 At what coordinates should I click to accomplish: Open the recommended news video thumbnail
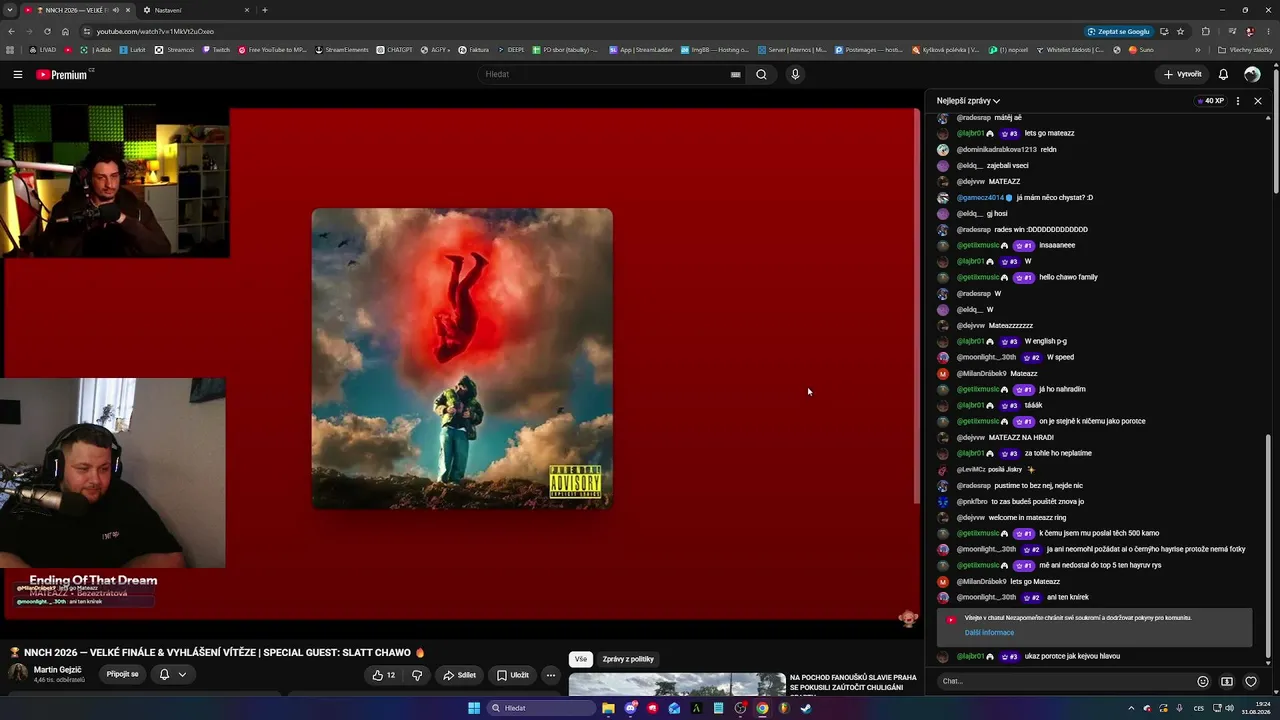pos(677,685)
